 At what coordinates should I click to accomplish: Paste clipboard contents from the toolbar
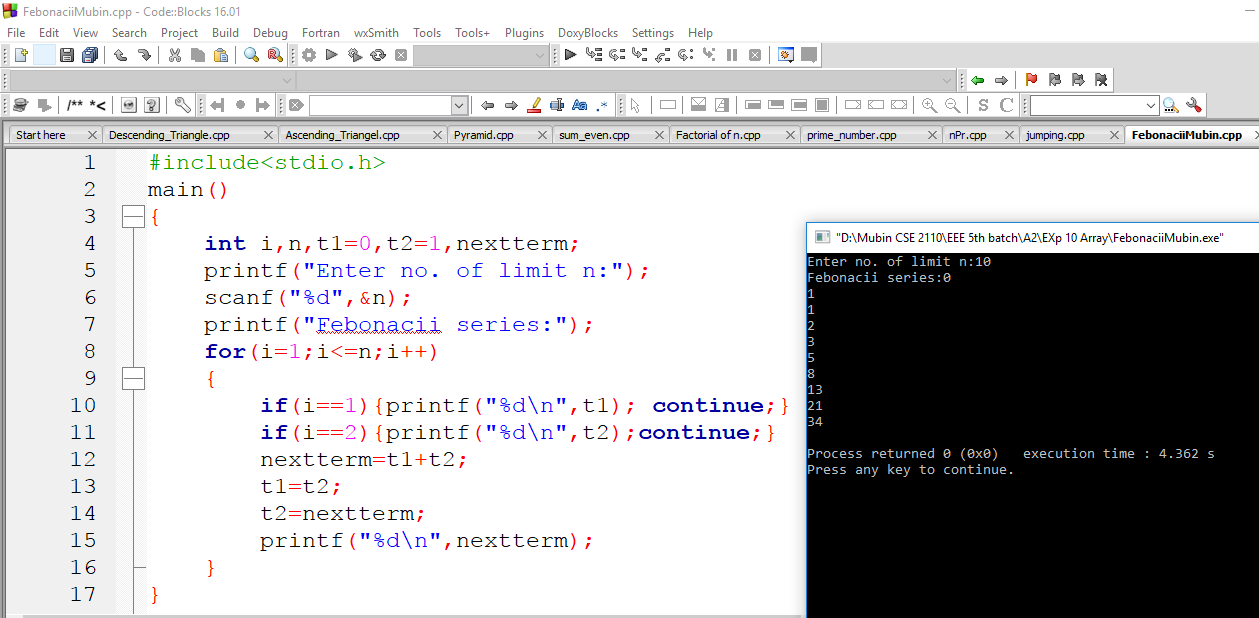click(x=220, y=56)
